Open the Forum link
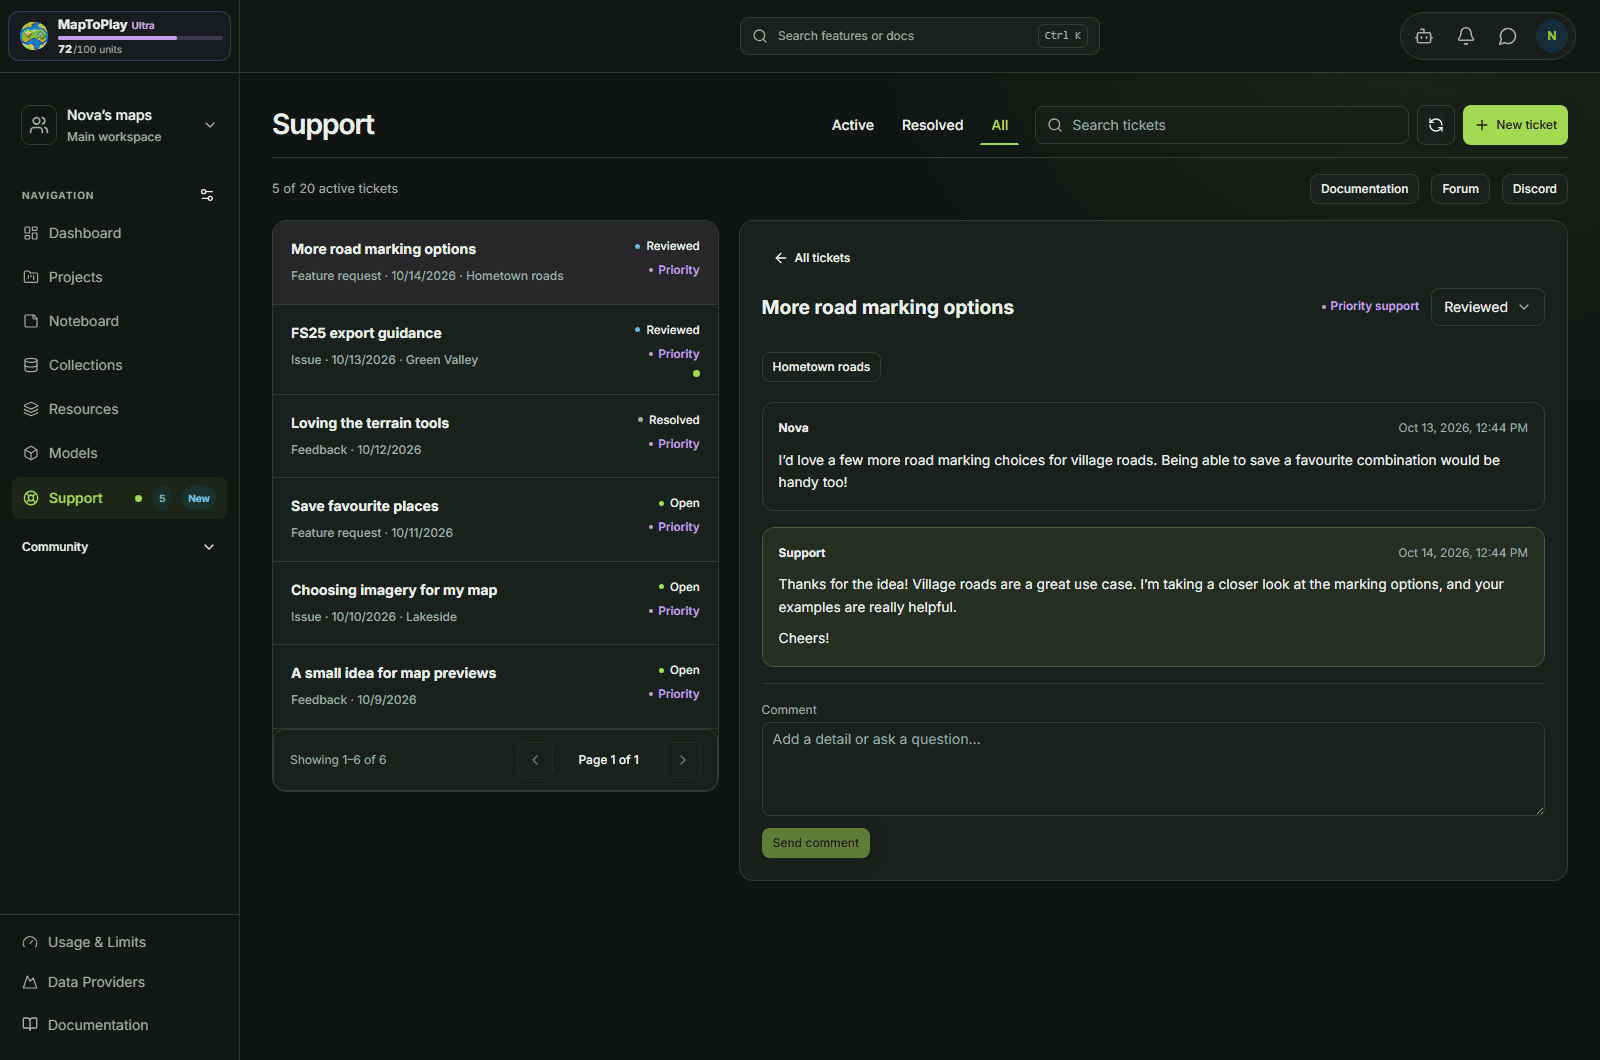 click(1461, 189)
